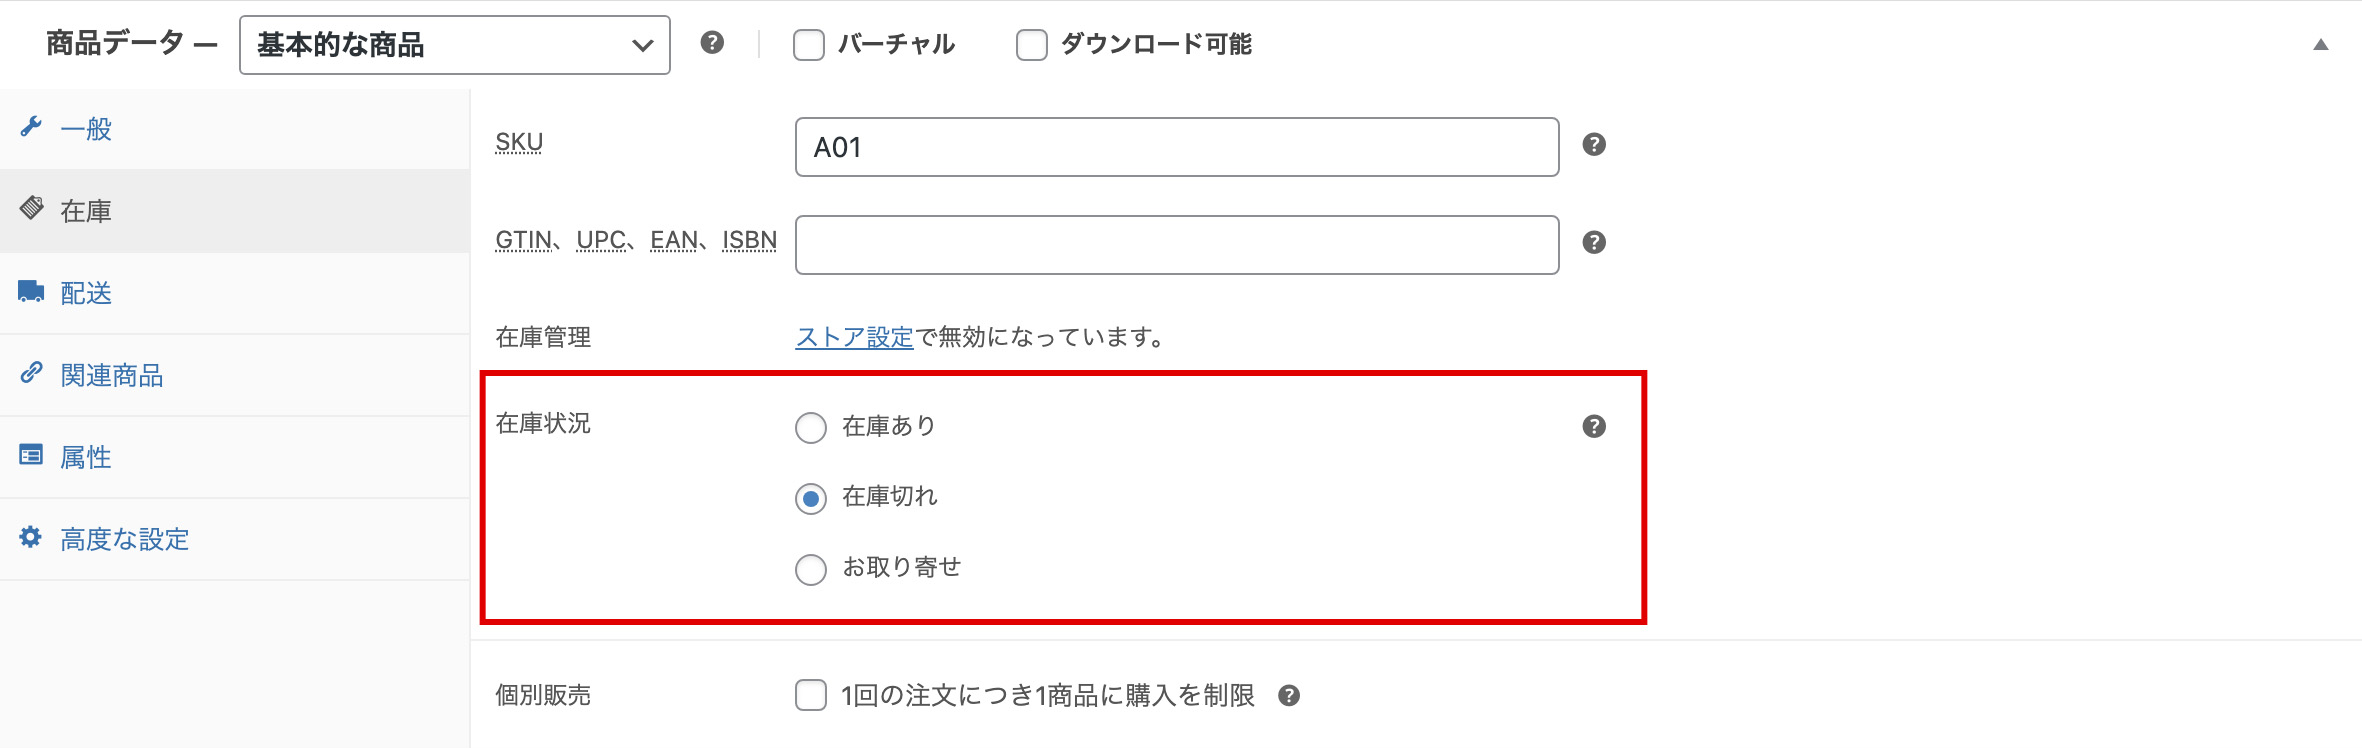Click the help icon next to SKU field
Viewport: 2362px width, 748px height.
click(x=1594, y=145)
